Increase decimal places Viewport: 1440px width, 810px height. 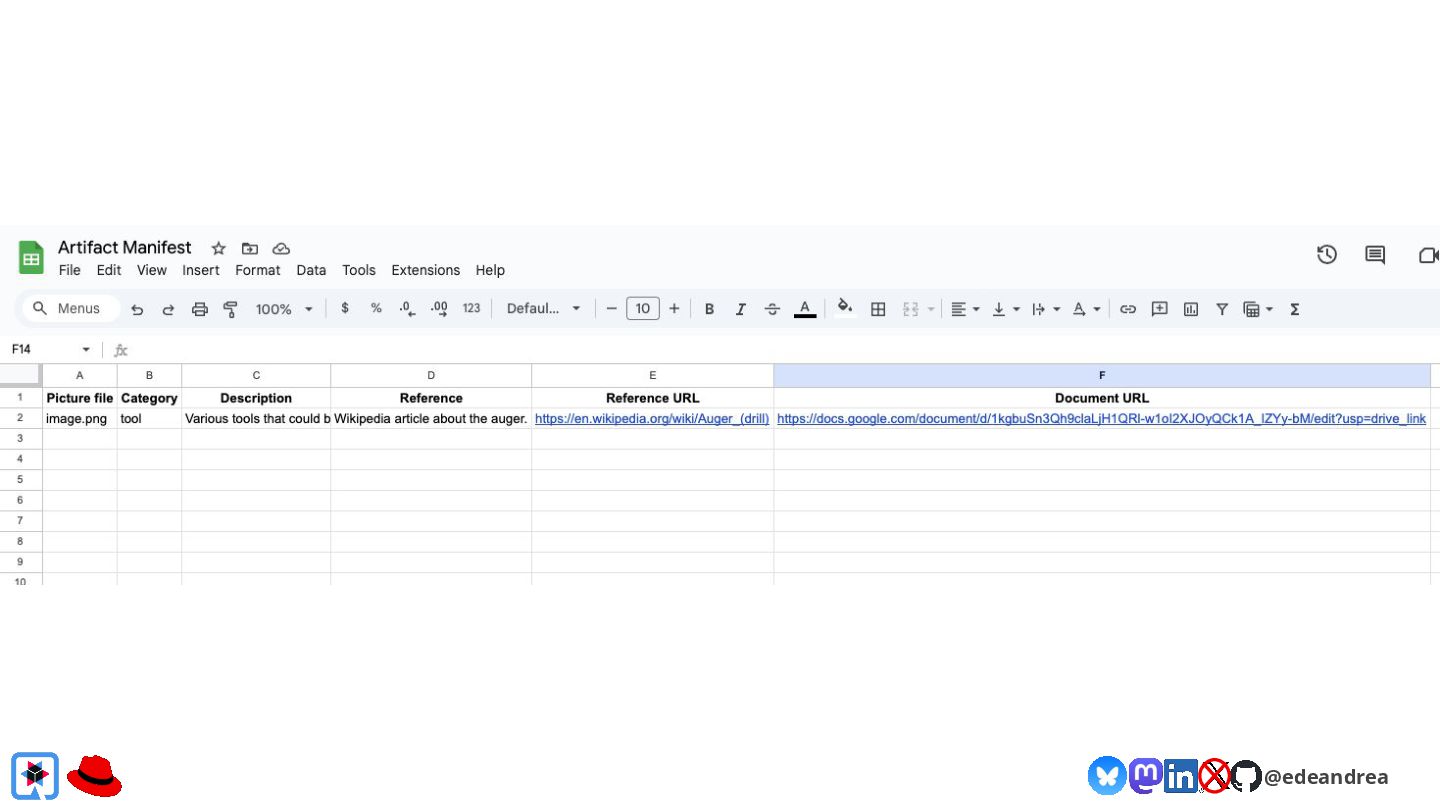(x=439, y=309)
